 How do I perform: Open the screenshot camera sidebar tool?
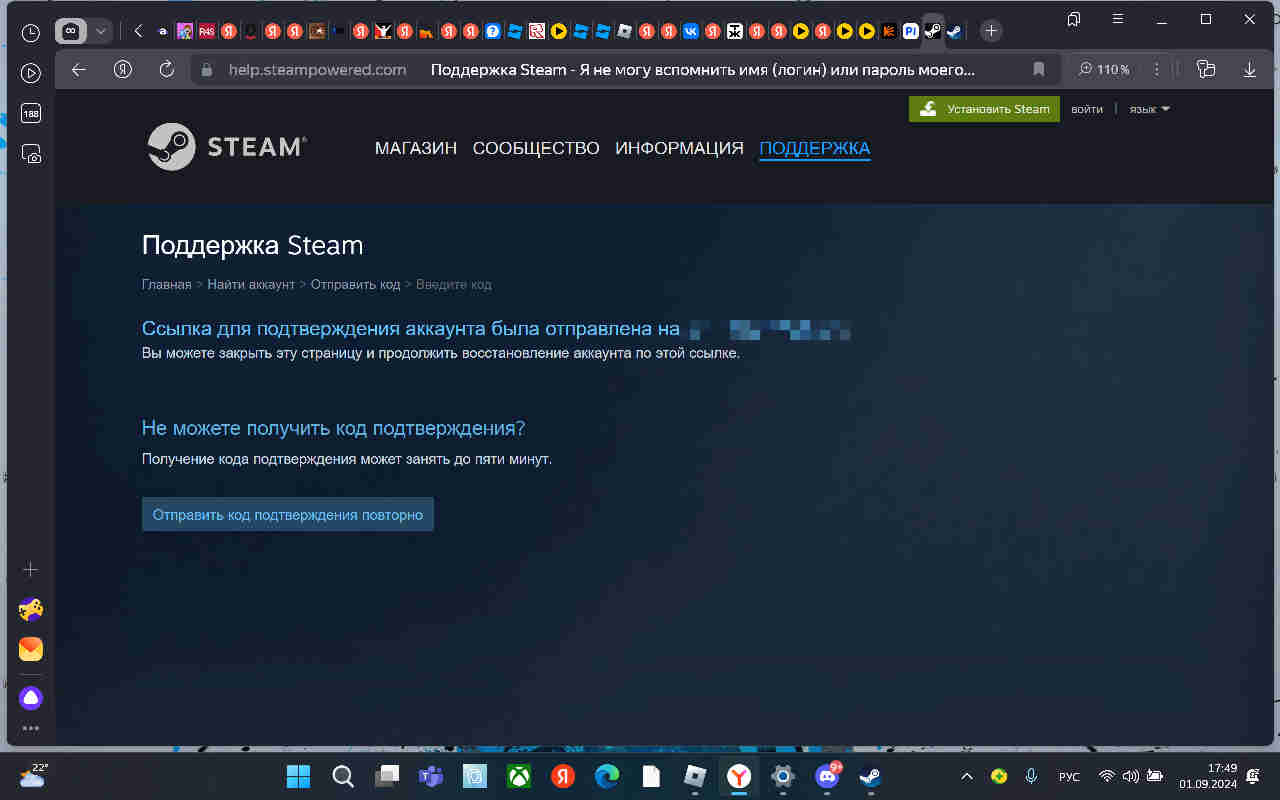31,154
